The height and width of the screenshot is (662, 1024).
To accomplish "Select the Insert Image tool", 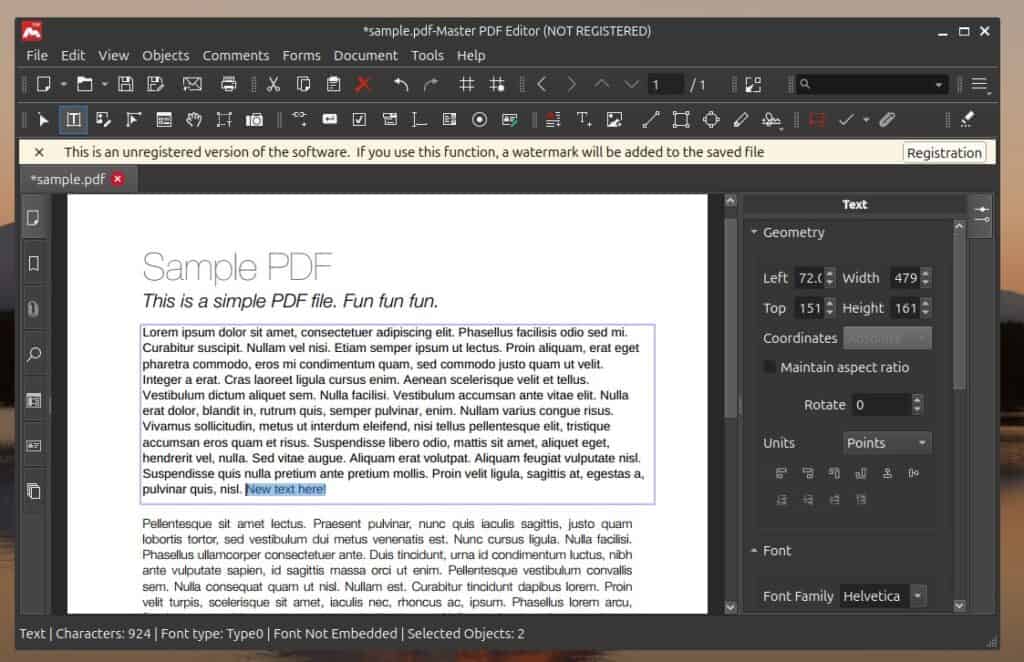I will point(614,120).
